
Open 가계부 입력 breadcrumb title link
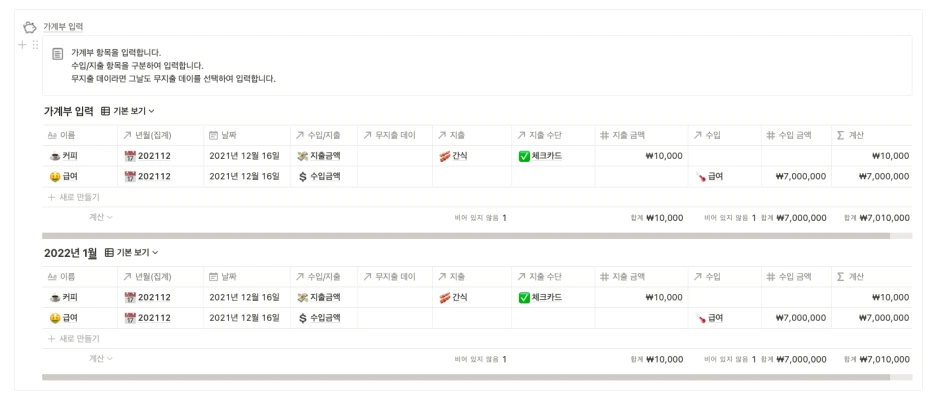63,27
